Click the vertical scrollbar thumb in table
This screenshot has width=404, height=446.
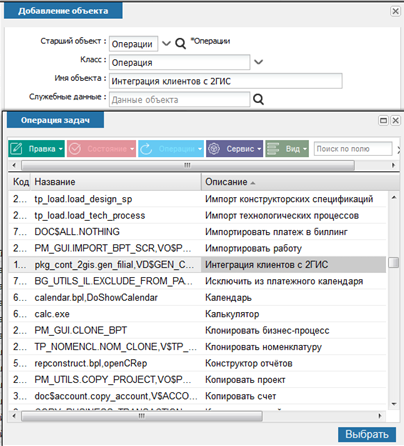click(x=394, y=263)
